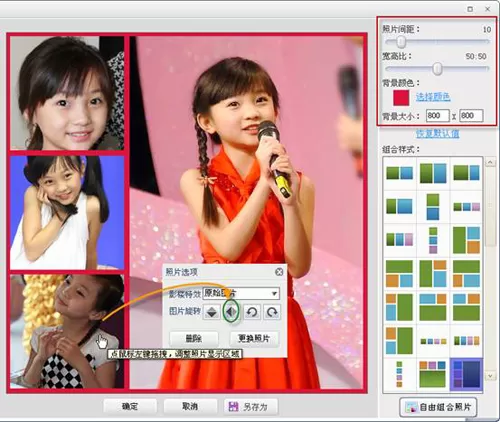Viewport: 500px width, 422px height.
Task: Click the 照片选项 title text
Action: point(182,272)
